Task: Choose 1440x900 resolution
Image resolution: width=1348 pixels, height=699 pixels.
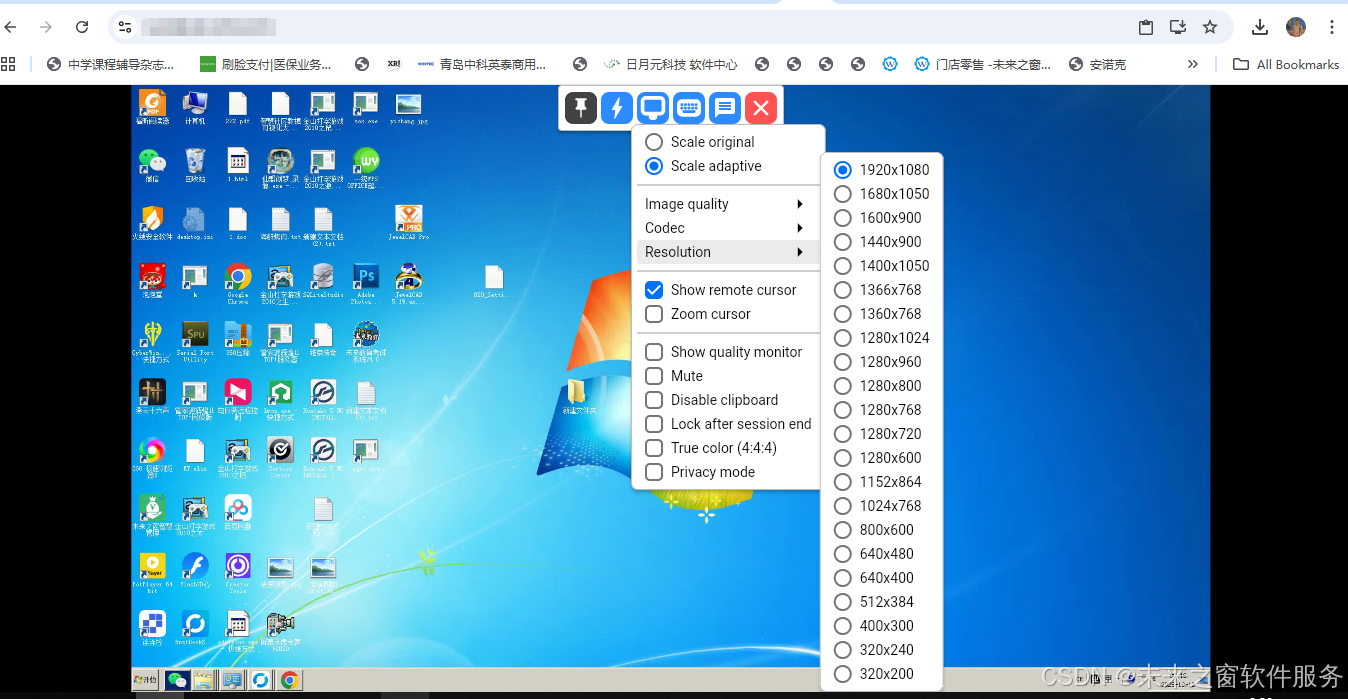Action: coord(878,242)
